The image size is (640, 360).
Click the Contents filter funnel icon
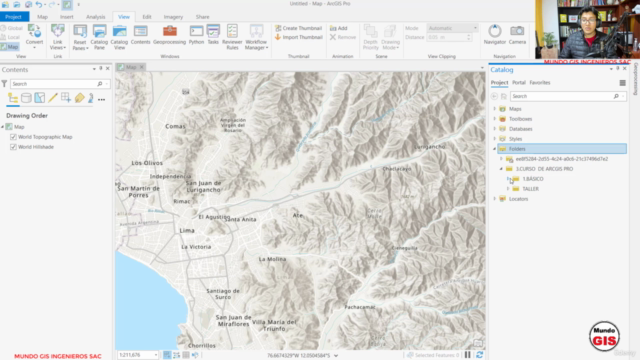coord(4,84)
